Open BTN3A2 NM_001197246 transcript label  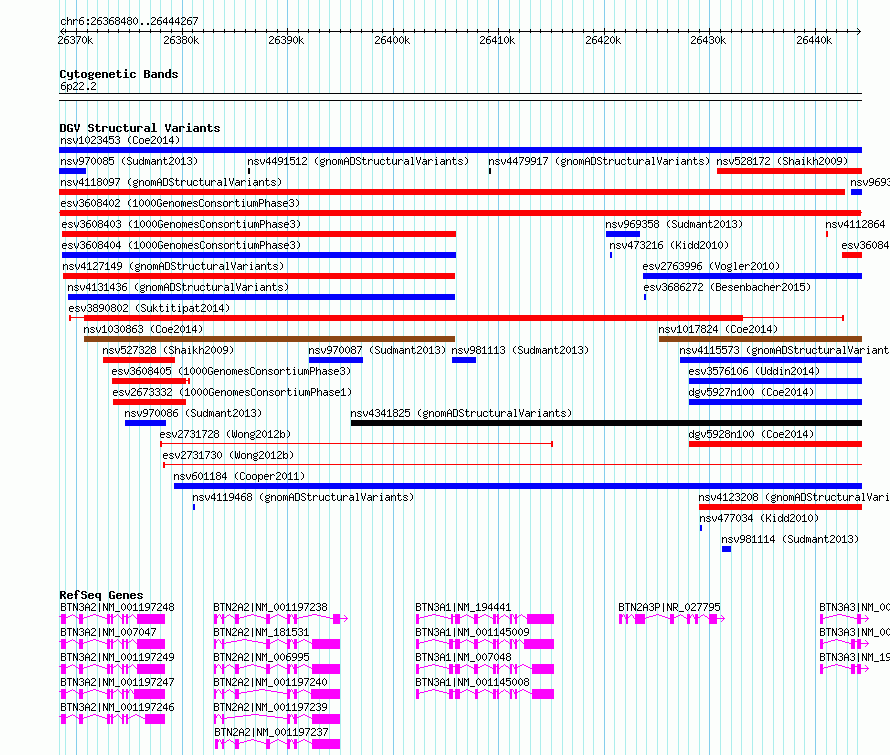tap(117, 707)
